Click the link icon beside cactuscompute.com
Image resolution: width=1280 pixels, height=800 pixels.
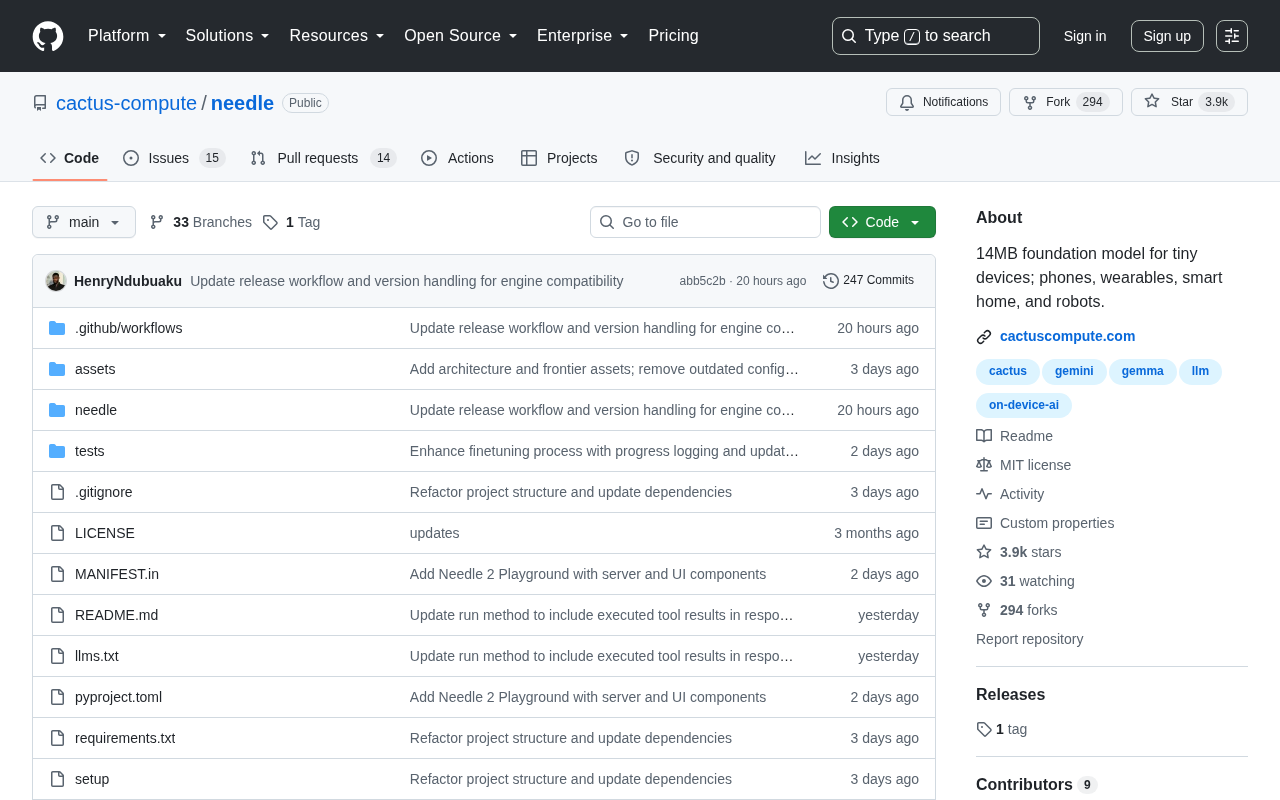point(984,337)
